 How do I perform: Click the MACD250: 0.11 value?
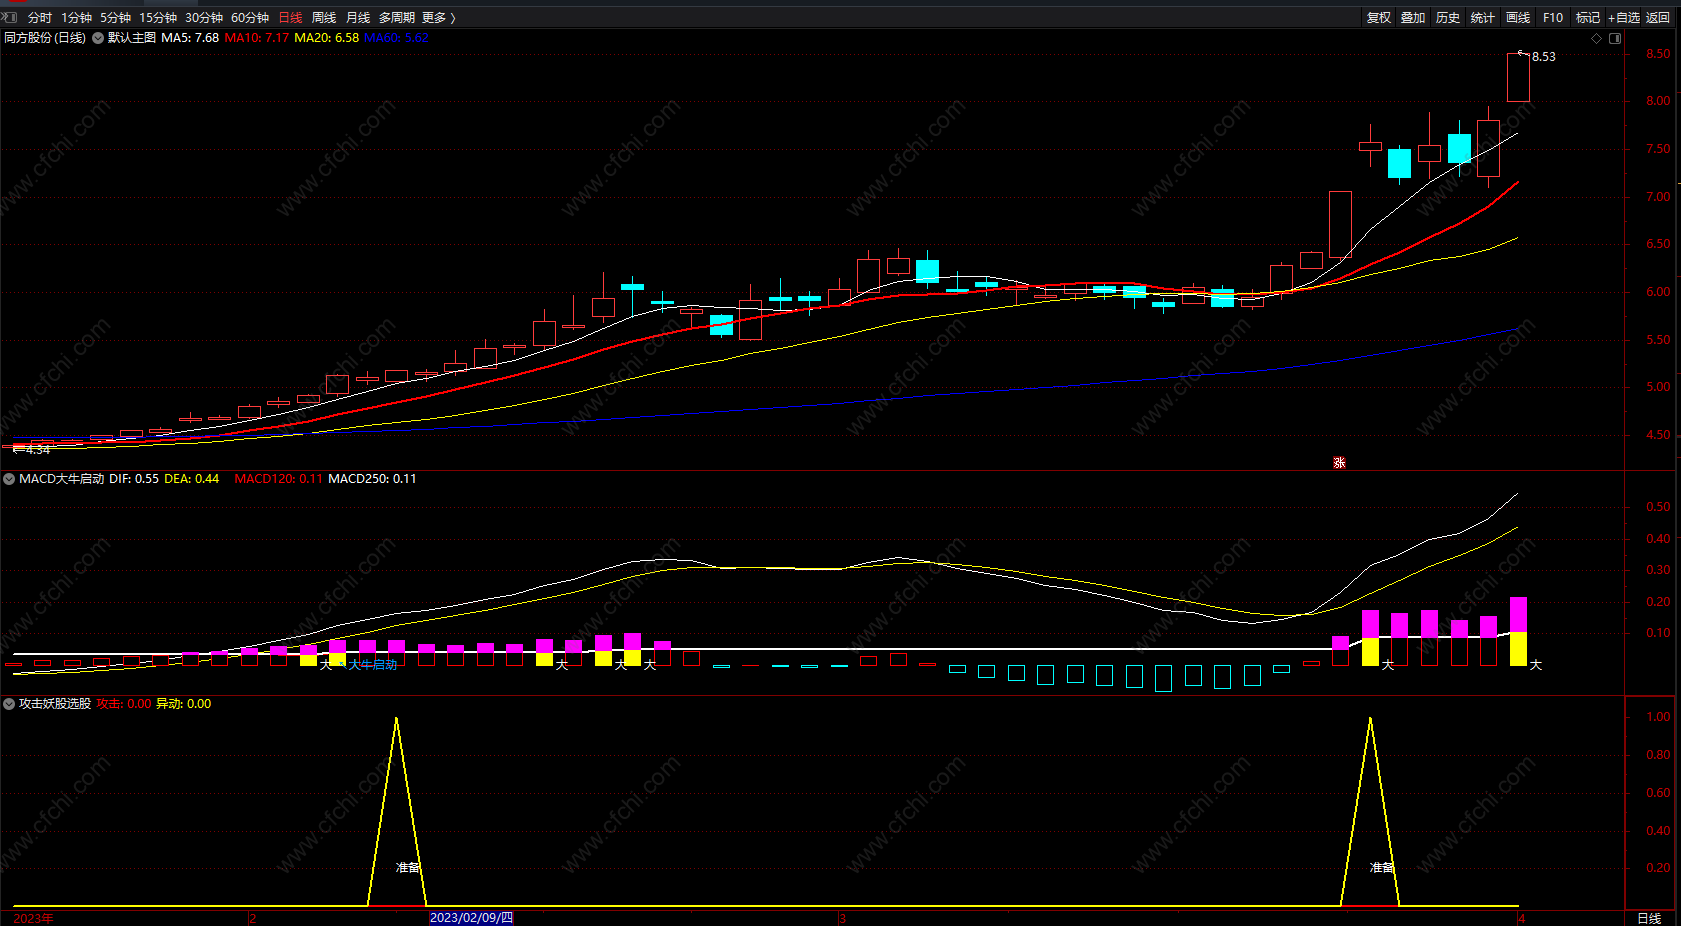pyautogui.click(x=373, y=479)
